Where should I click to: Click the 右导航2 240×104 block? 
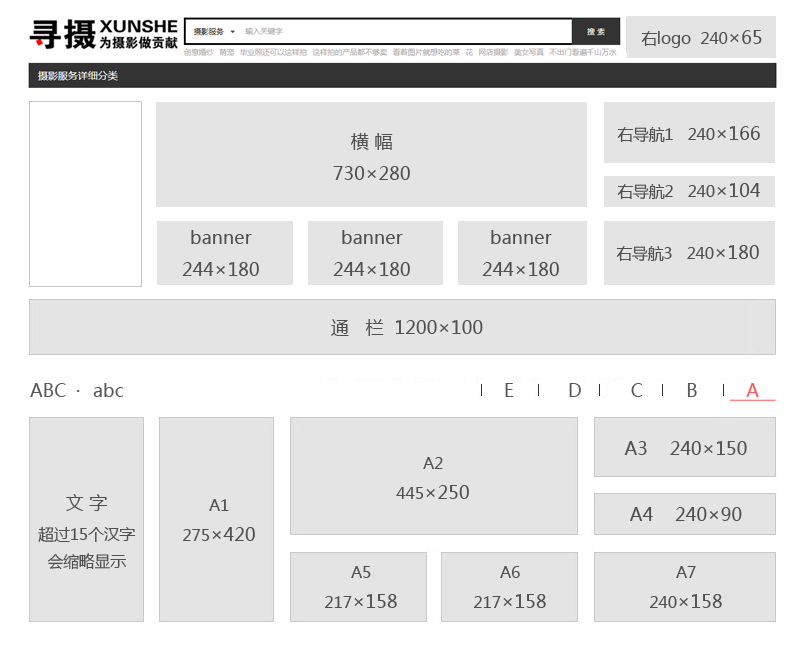689,191
